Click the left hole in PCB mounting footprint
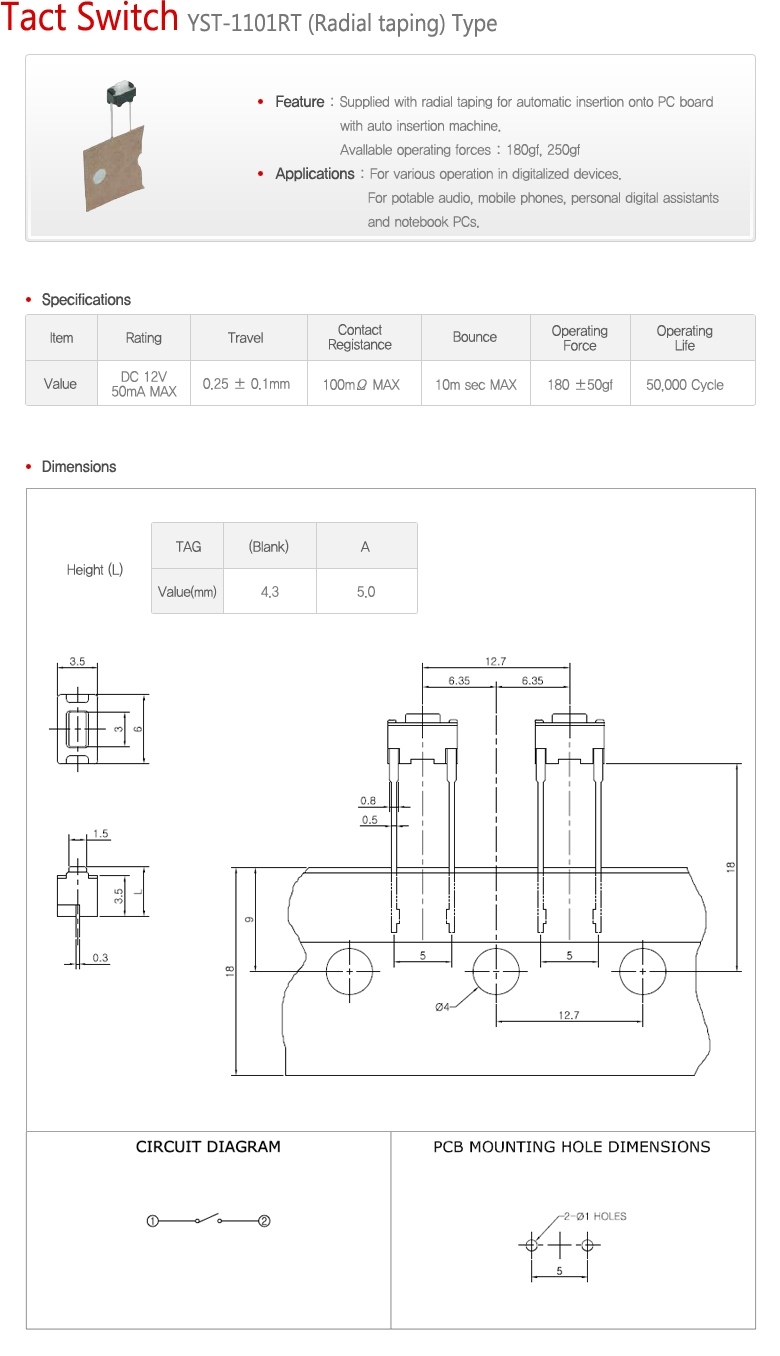This screenshot has height=1356, width=780. pos(532,1245)
